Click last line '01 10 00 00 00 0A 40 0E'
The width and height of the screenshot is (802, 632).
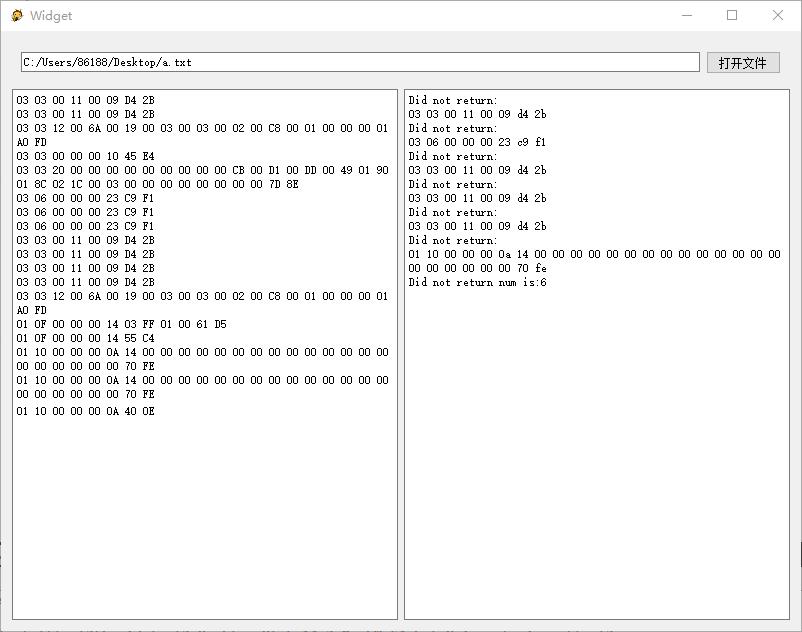click(x=85, y=411)
